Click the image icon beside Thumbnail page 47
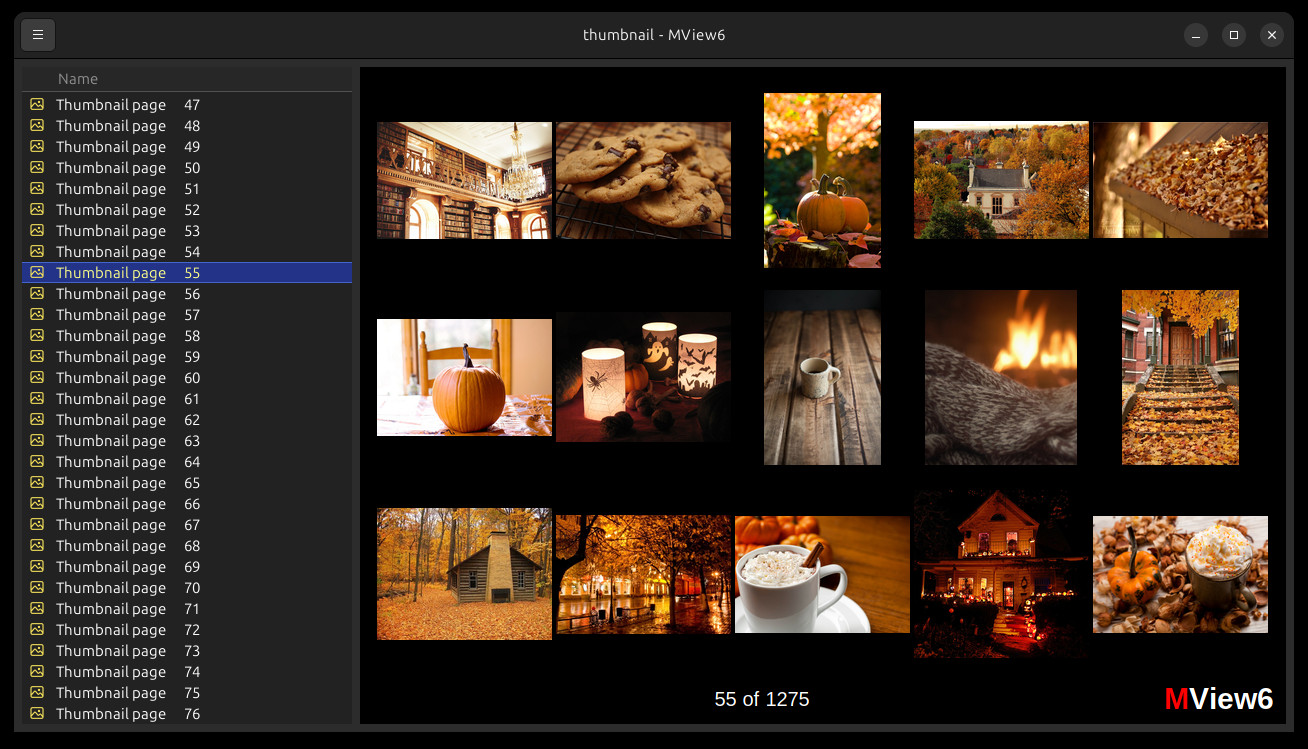 [x=37, y=104]
